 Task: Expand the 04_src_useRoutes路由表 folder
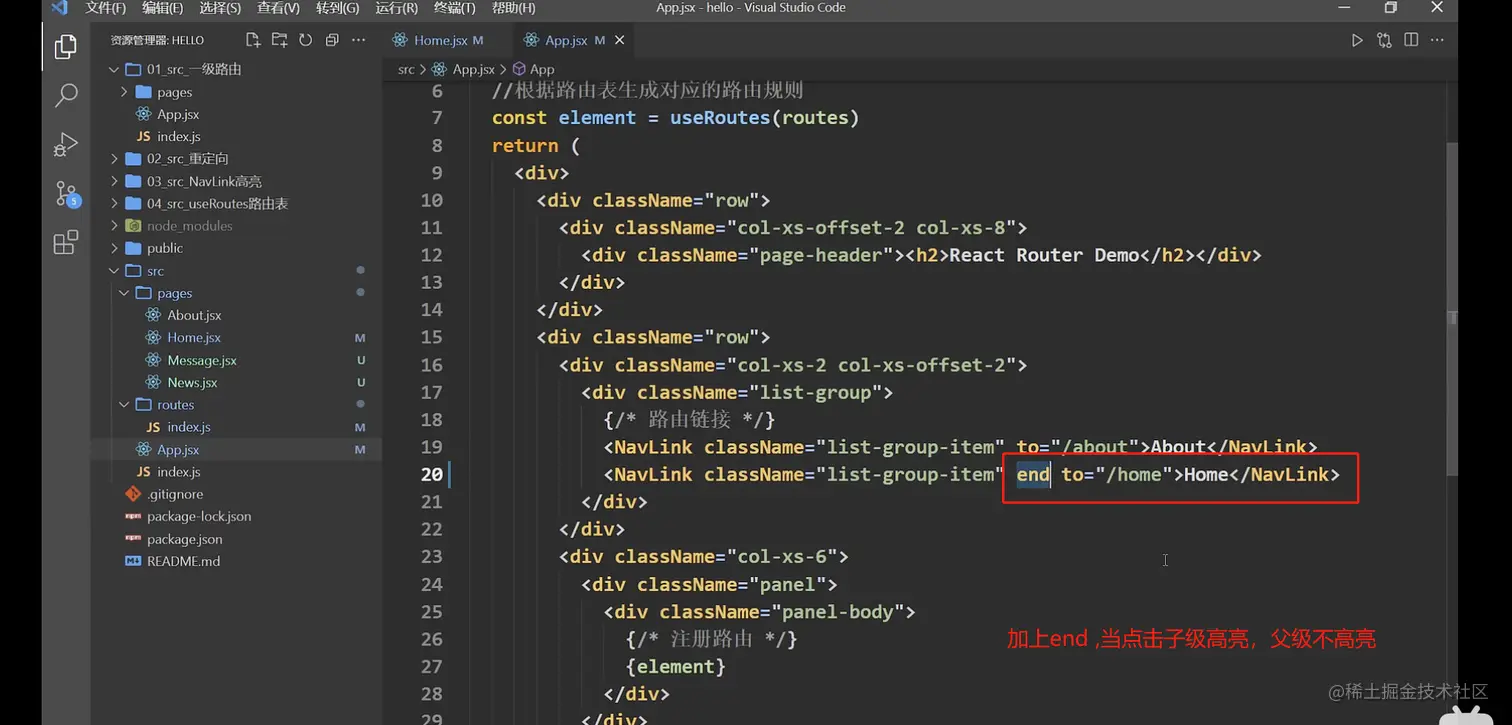pyautogui.click(x=113, y=203)
